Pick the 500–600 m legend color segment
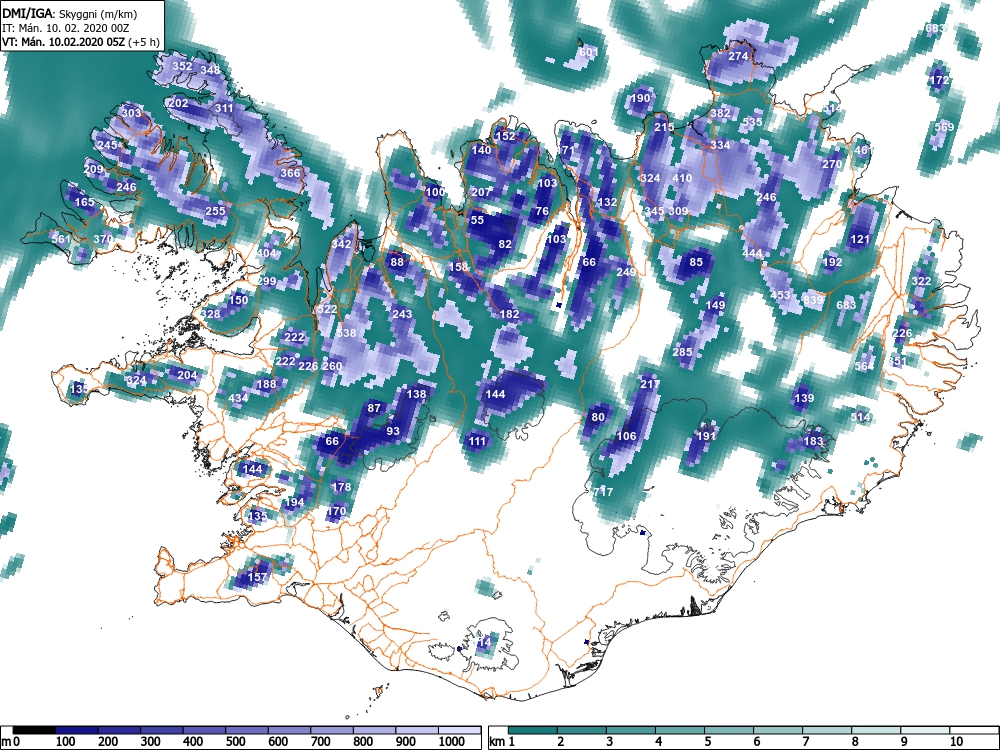The height and width of the screenshot is (750, 1000). tap(247, 730)
